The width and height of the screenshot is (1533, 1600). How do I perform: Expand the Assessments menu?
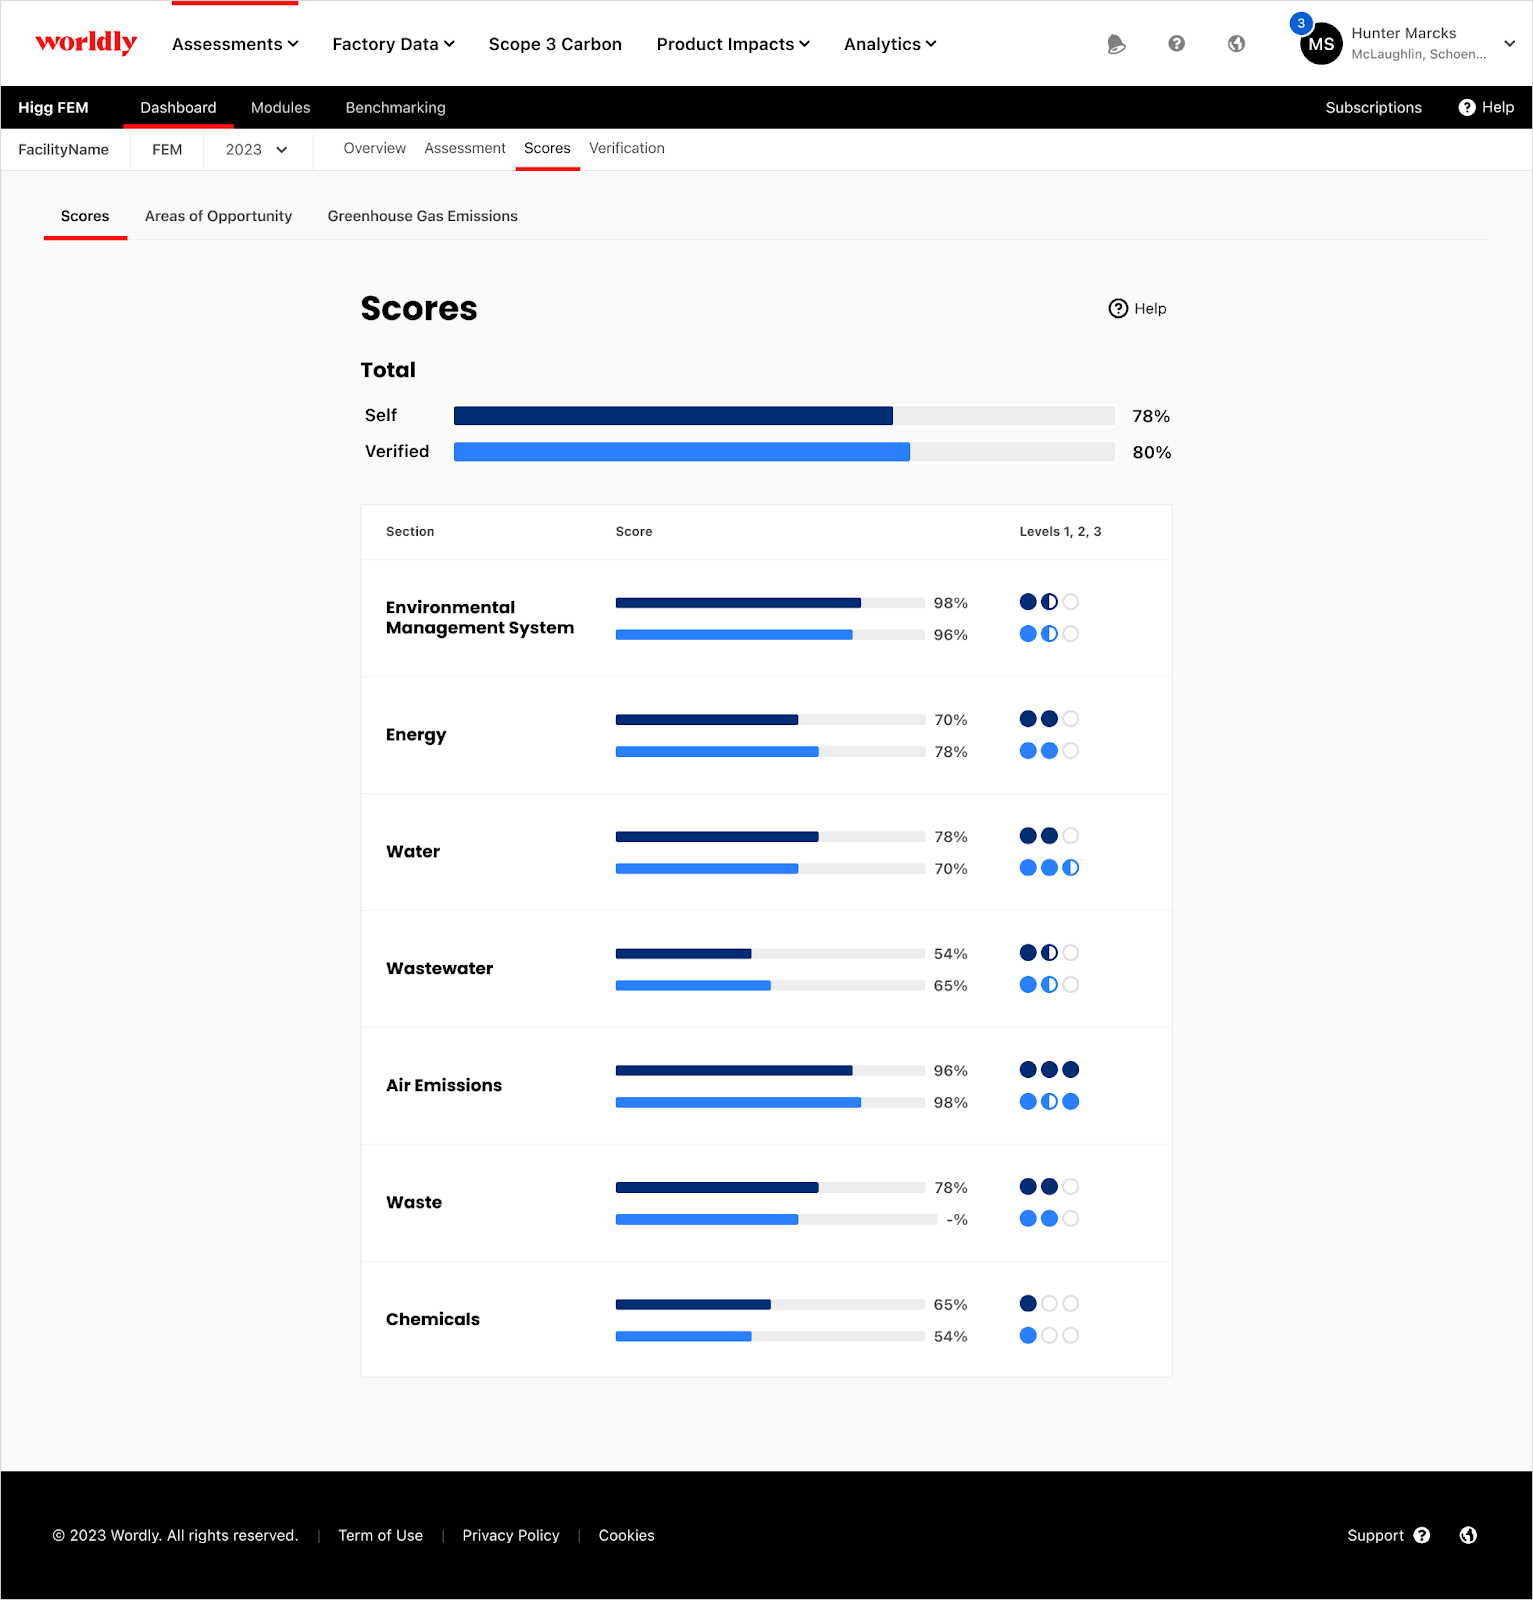click(x=235, y=44)
